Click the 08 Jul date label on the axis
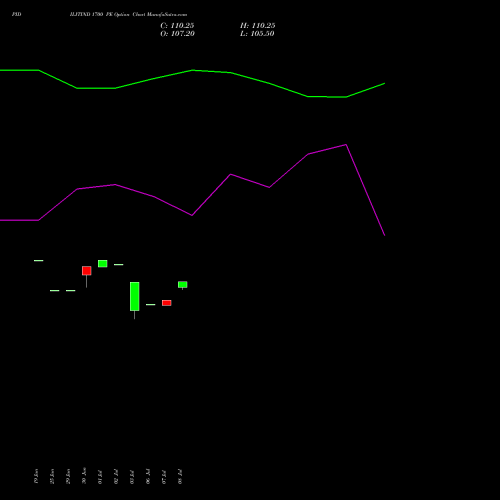This screenshot has height=500, width=500. (180, 477)
